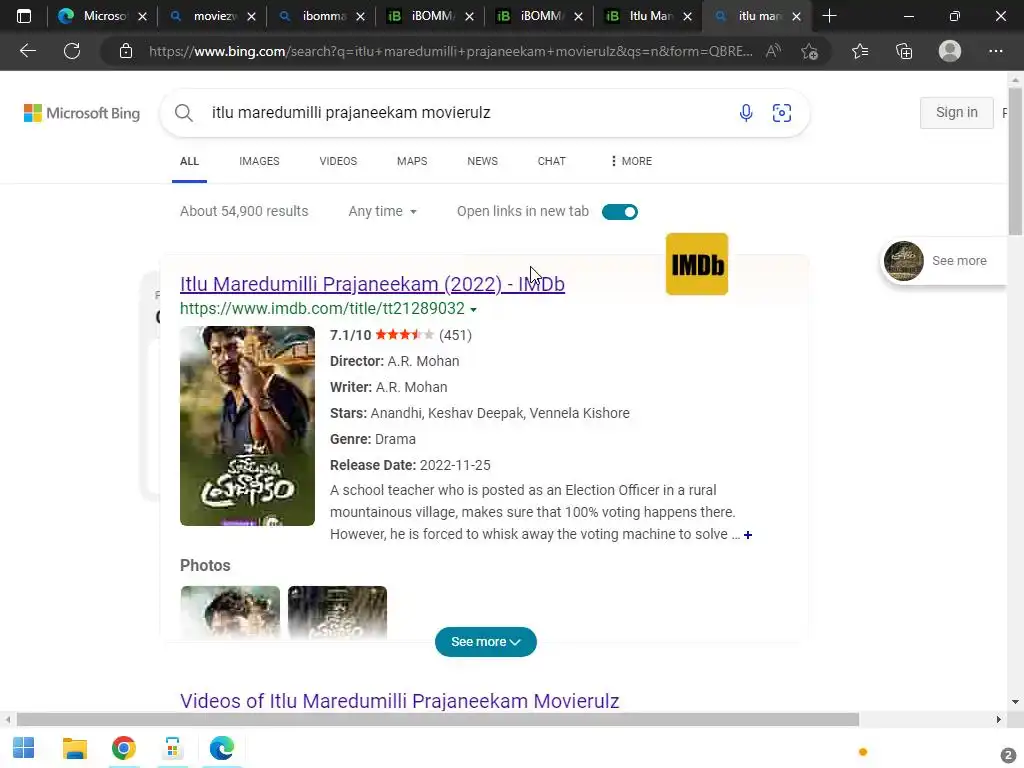Switch to CHAT tab
Image resolution: width=1024 pixels, height=768 pixels.
tap(551, 161)
